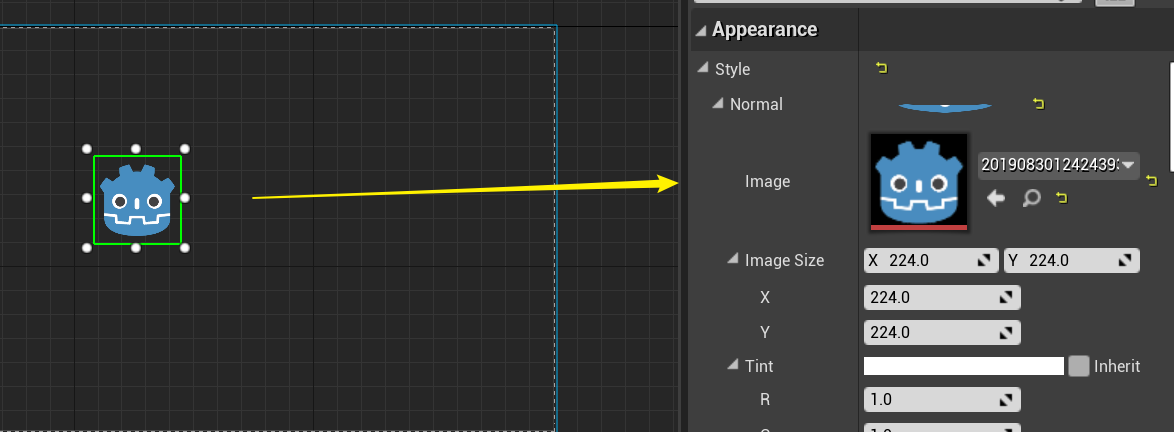Reset the Image row to default
1174x432 pixels.
[1152, 180]
